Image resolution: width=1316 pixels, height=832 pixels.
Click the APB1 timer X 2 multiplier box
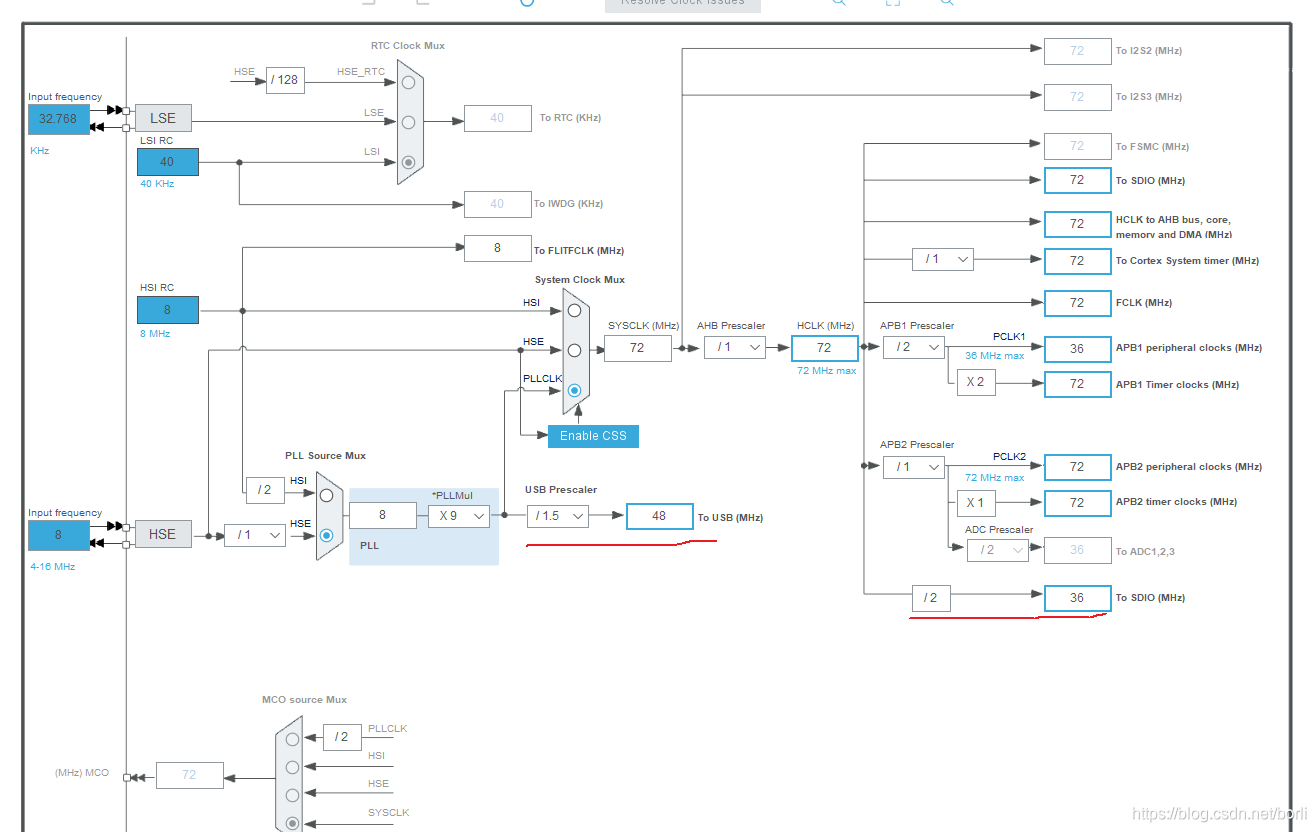976,382
